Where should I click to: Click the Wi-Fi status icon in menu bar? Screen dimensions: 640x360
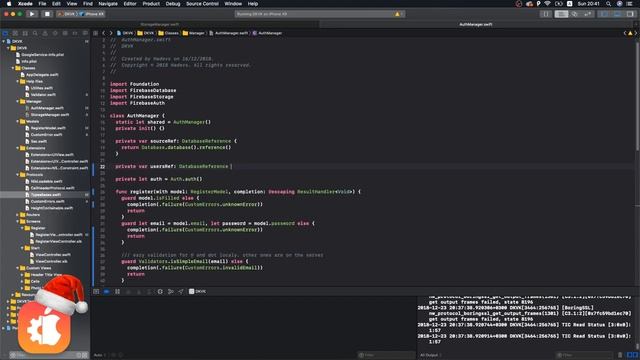tap(548, 4)
